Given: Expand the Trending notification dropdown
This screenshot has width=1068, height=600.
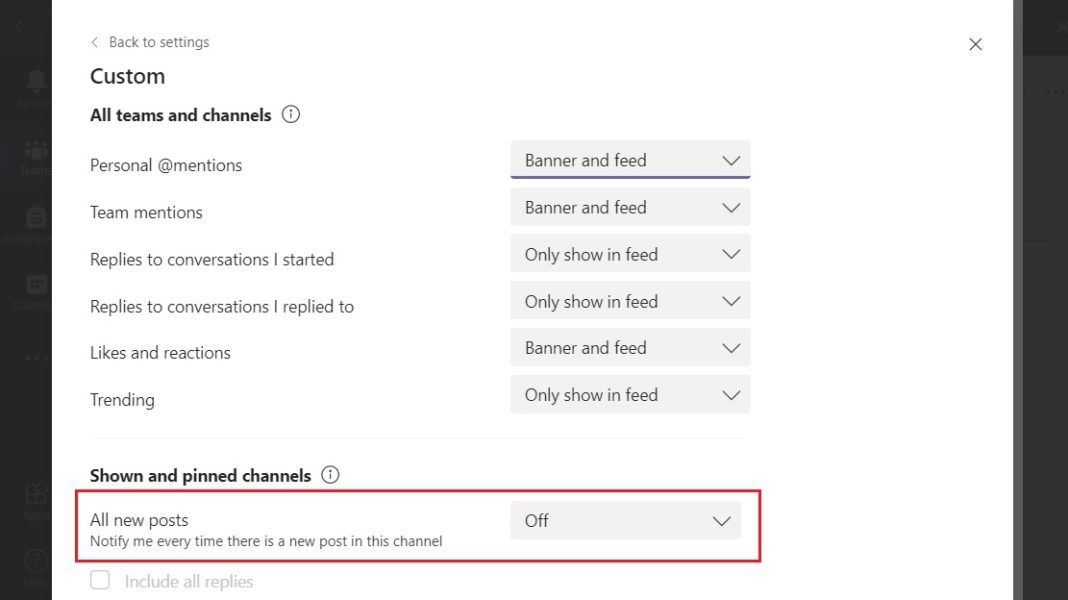Looking at the screenshot, I should click(x=630, y=394).
